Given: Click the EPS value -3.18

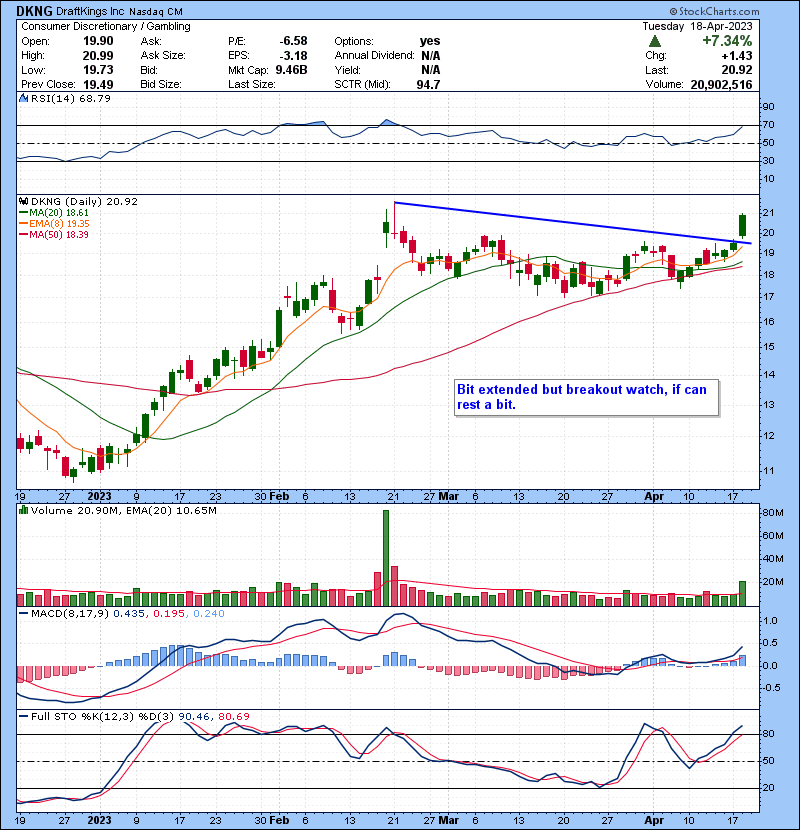Looking at the screenshot, I should pos(293,55).
